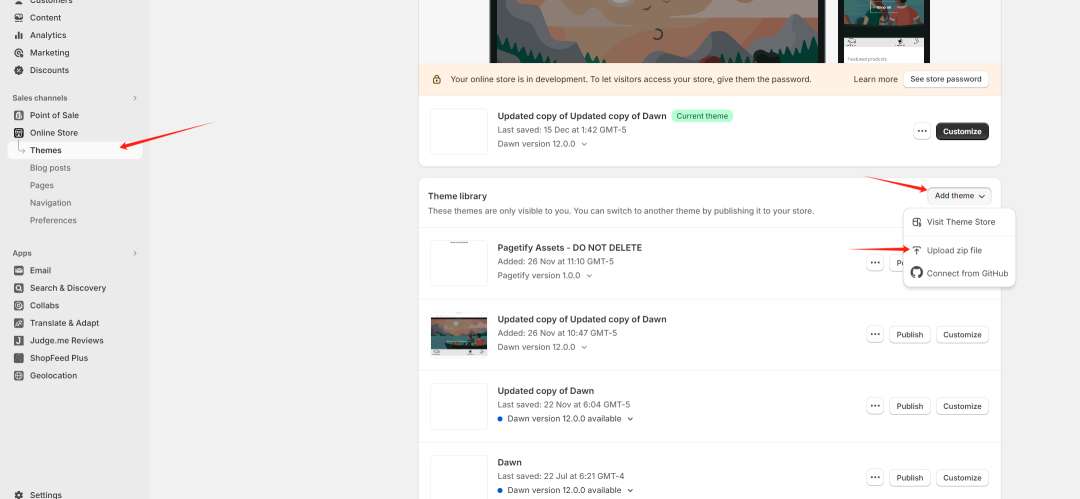Image resolution: width=1080 pixels, height=499 pixels.
Task: Click thumbnail of second Updated copy theme
Action: pyautogui.click(x=459, y=335)
